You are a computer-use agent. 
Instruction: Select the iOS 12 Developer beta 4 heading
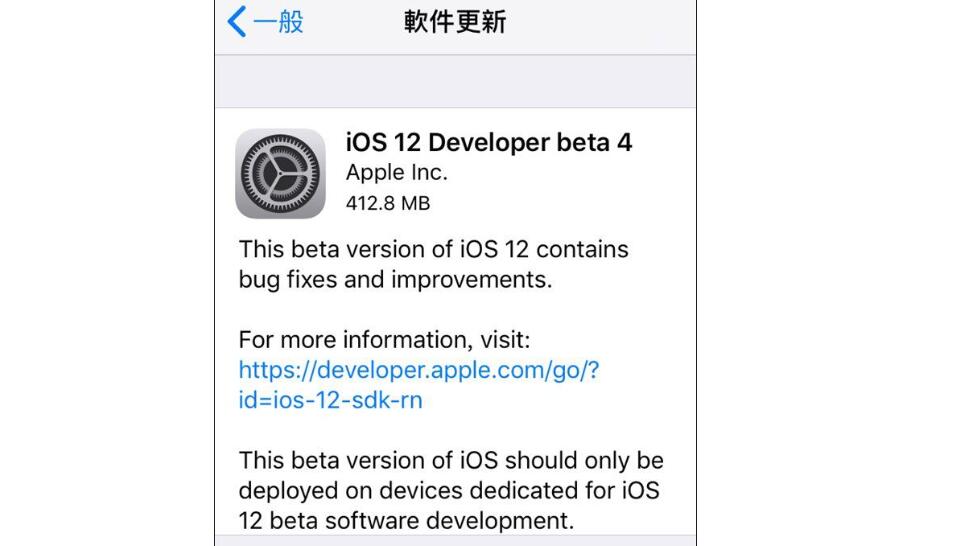(x=489, y=142)
